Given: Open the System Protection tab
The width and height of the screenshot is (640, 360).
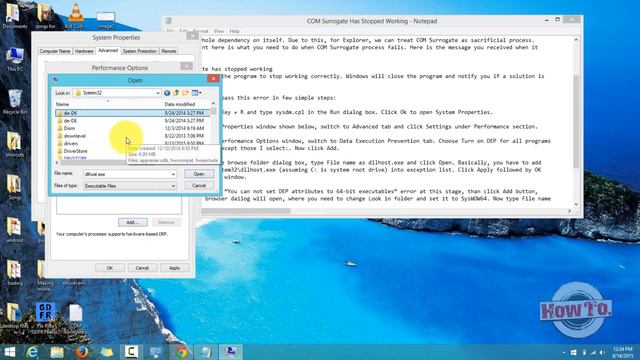Looking at the screenshot, I should point(139,51).
